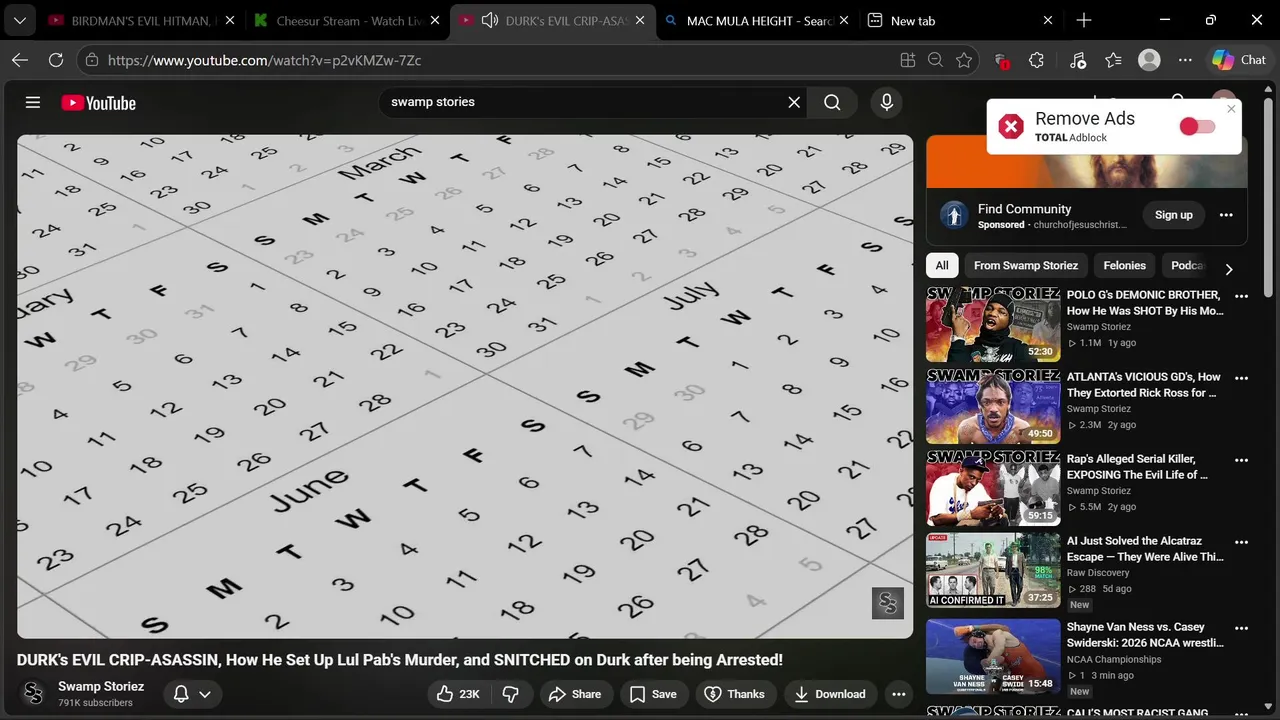Clear the search box with the X
Image resolution: width=1280 pixels, height=720 pixels.
[794, 102]
